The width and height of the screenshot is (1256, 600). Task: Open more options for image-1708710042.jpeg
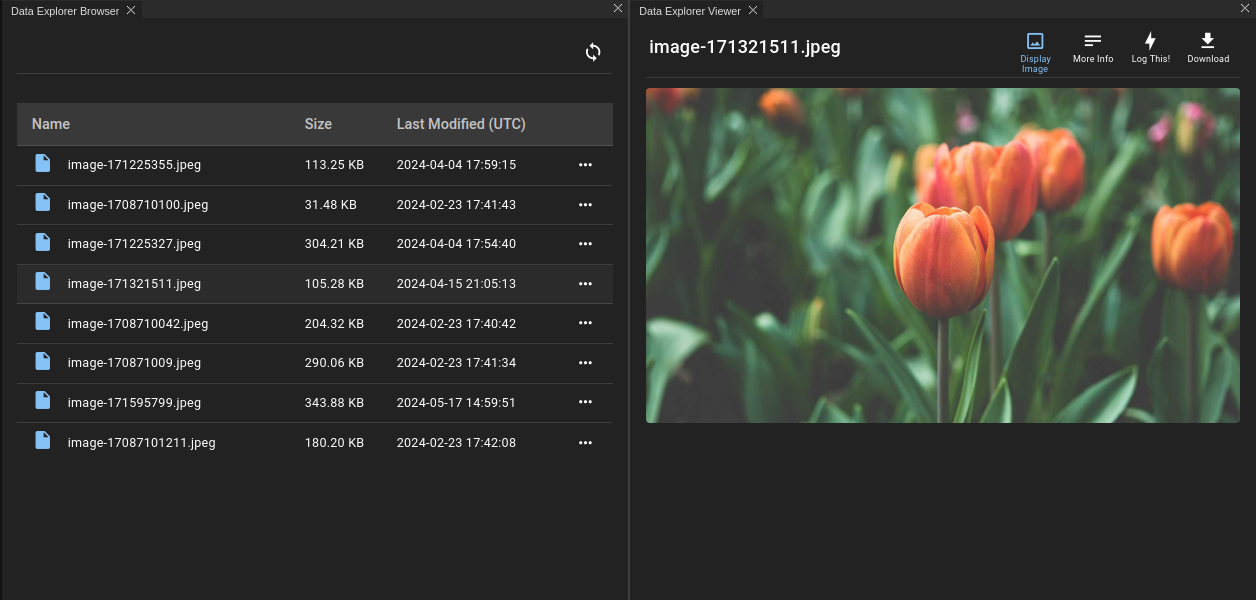coord(585,324)
